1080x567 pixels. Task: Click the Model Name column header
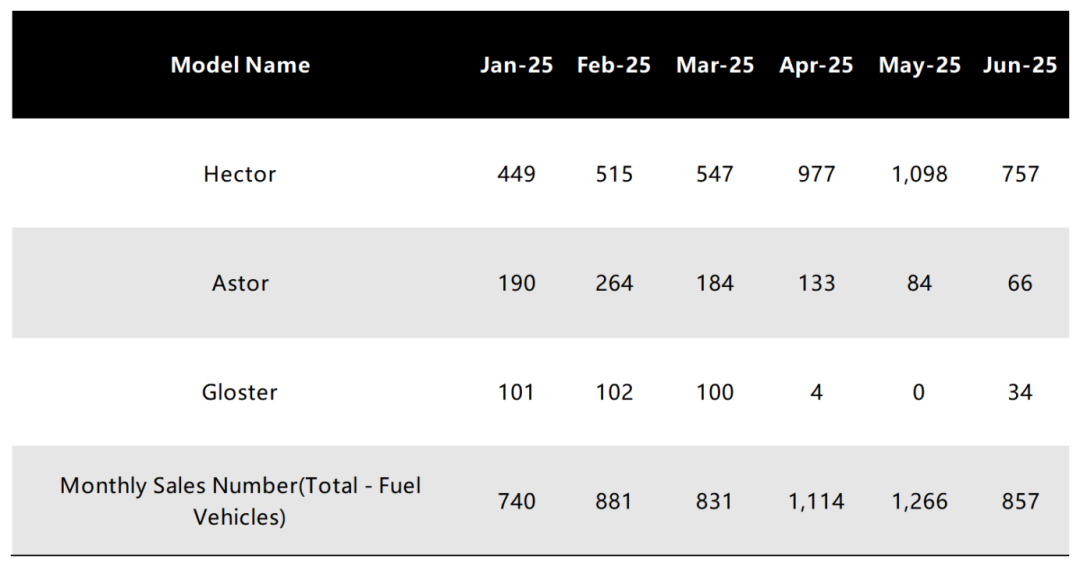[240, 65]
